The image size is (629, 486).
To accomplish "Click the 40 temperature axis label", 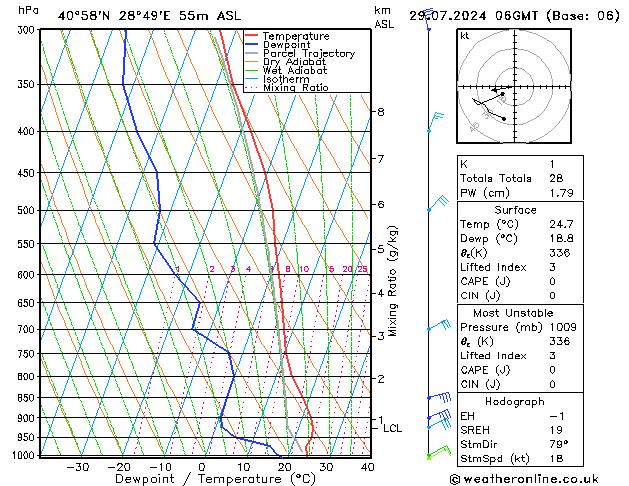I will [x=367, y=467].
